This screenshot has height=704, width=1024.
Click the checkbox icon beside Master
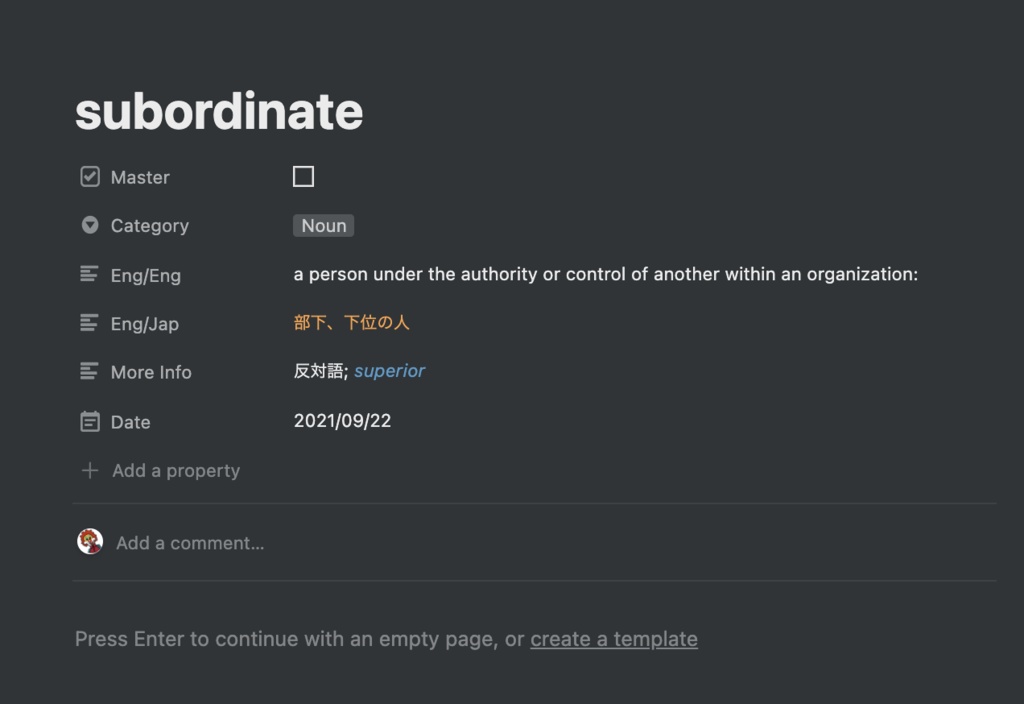90,177
